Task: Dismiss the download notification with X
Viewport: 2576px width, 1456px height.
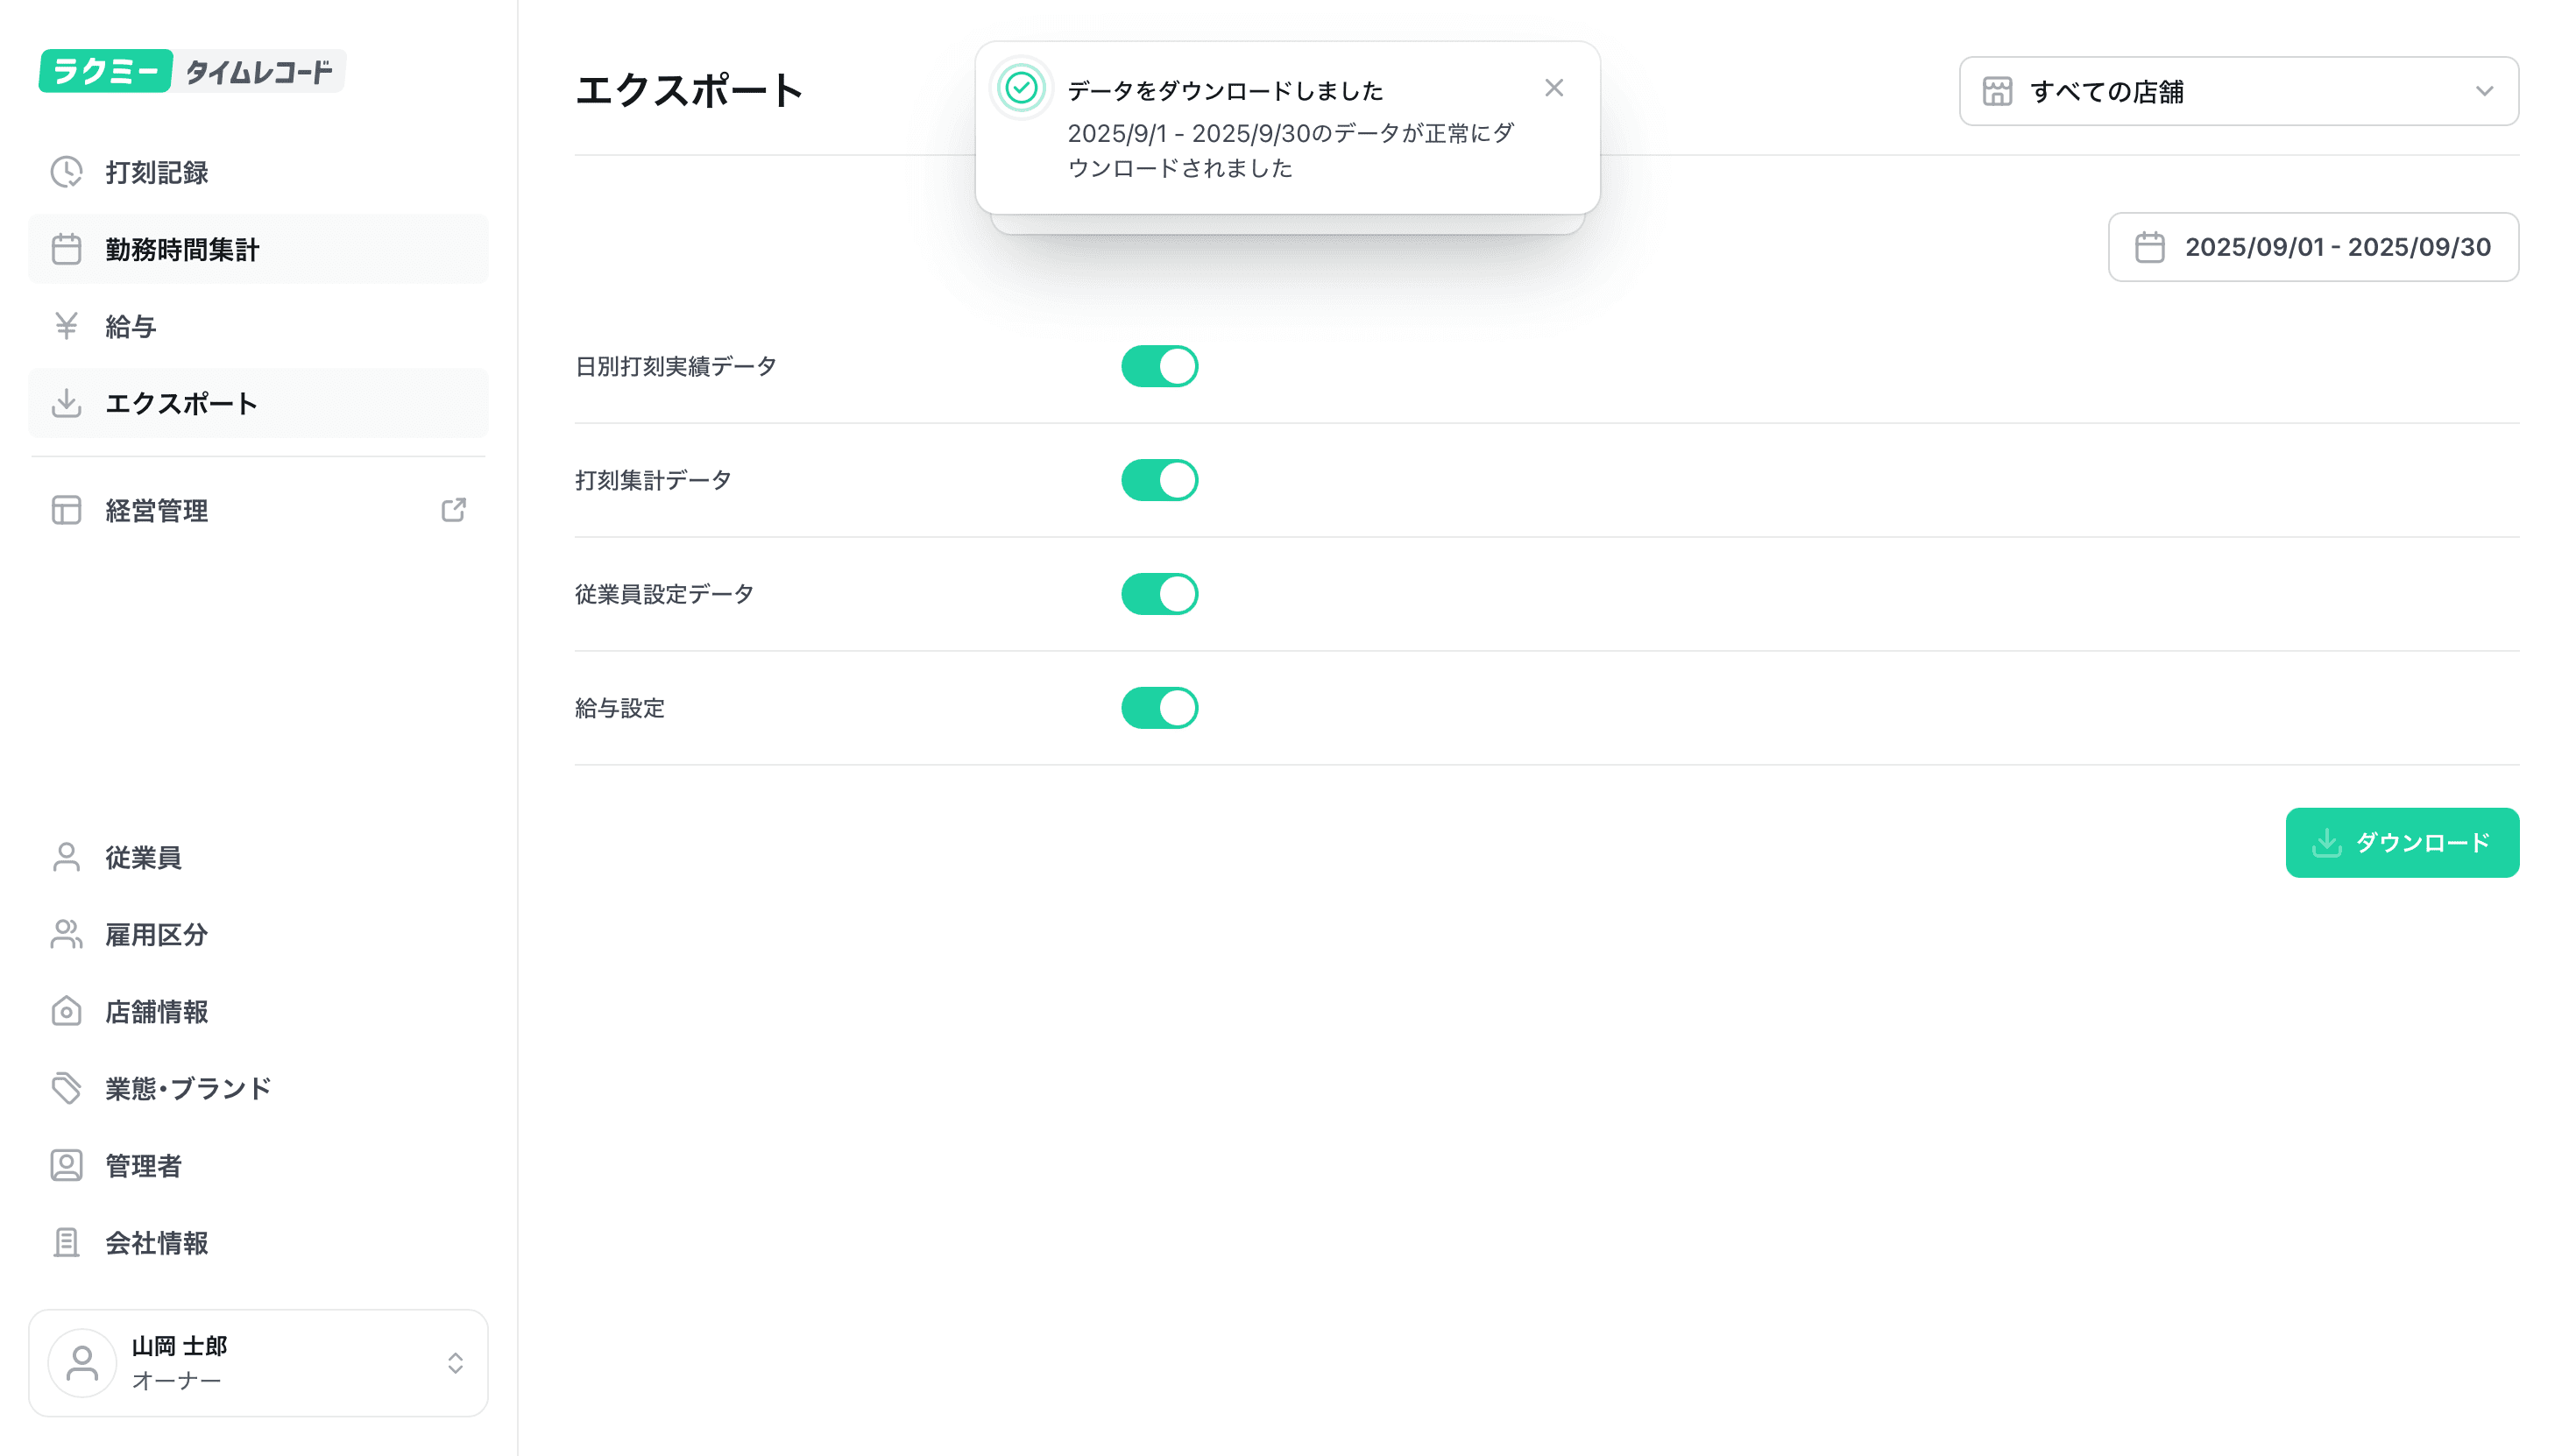Action: [x=1553, y=88]
